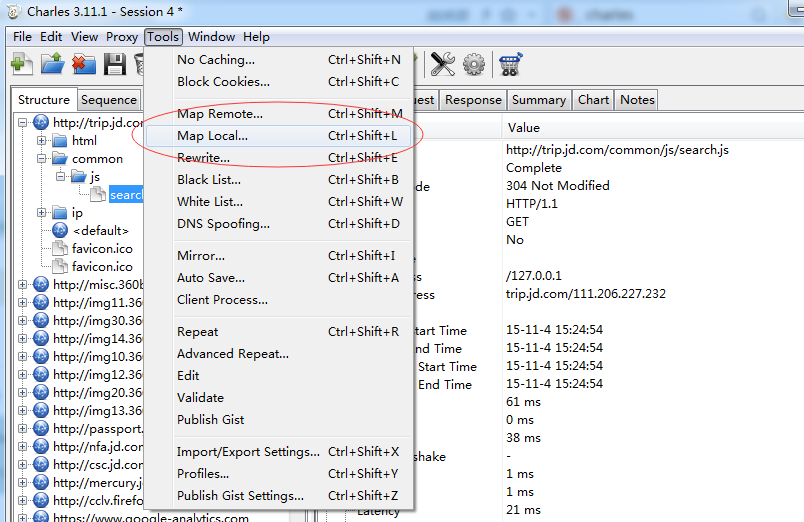Select Mirror menu entry

coord(278,255)
